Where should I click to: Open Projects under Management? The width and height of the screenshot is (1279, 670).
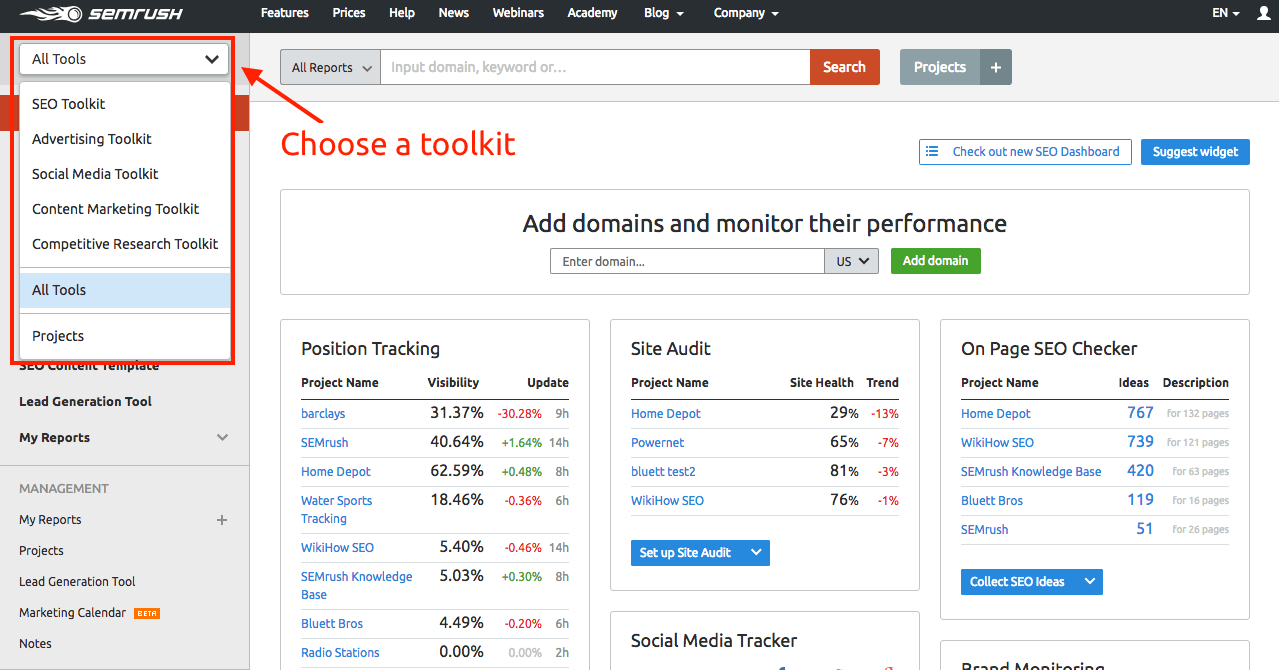41,551
